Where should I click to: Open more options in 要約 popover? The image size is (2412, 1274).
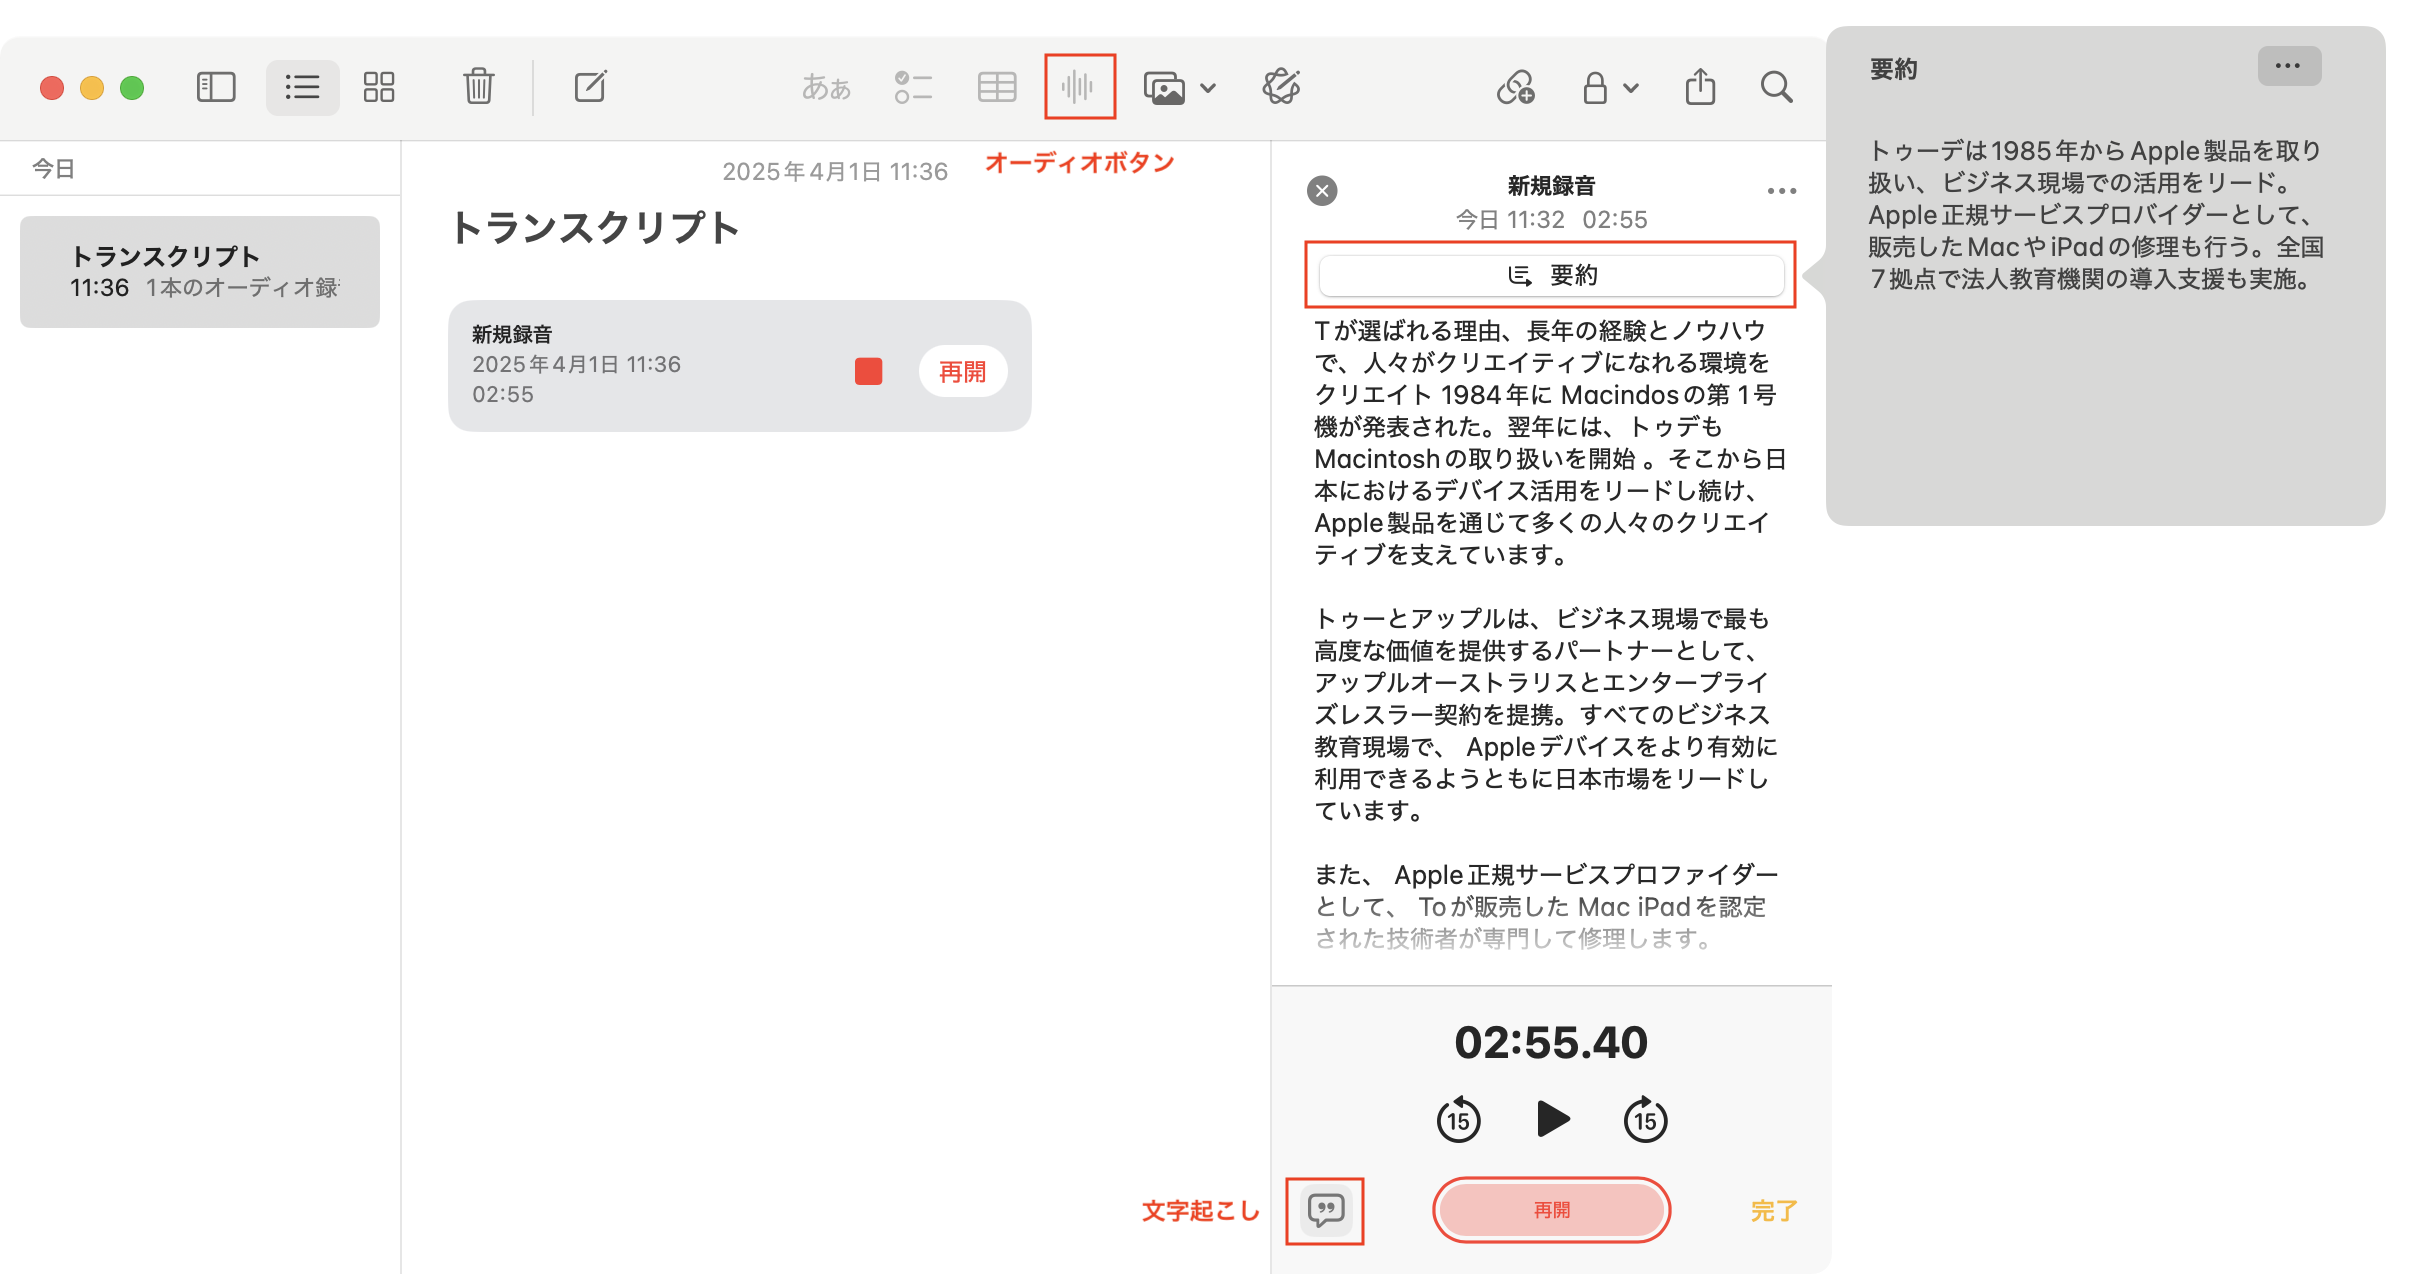click(x=2289, y=66)
